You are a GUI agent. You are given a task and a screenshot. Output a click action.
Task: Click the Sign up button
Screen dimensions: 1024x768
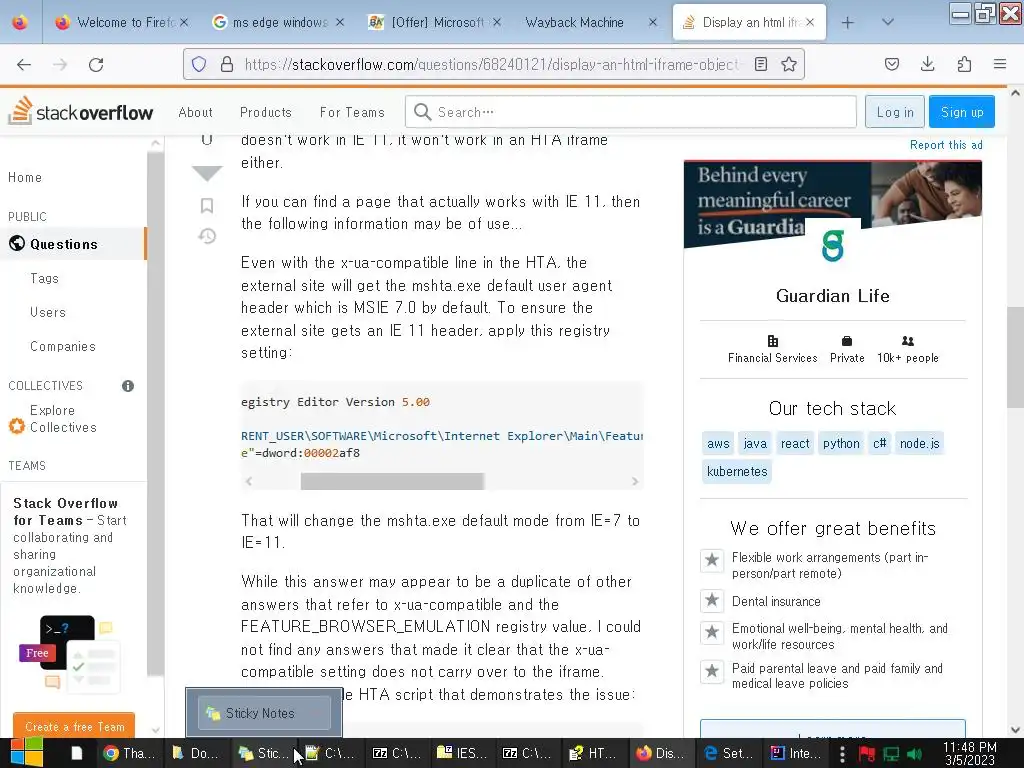click(962, 112)
